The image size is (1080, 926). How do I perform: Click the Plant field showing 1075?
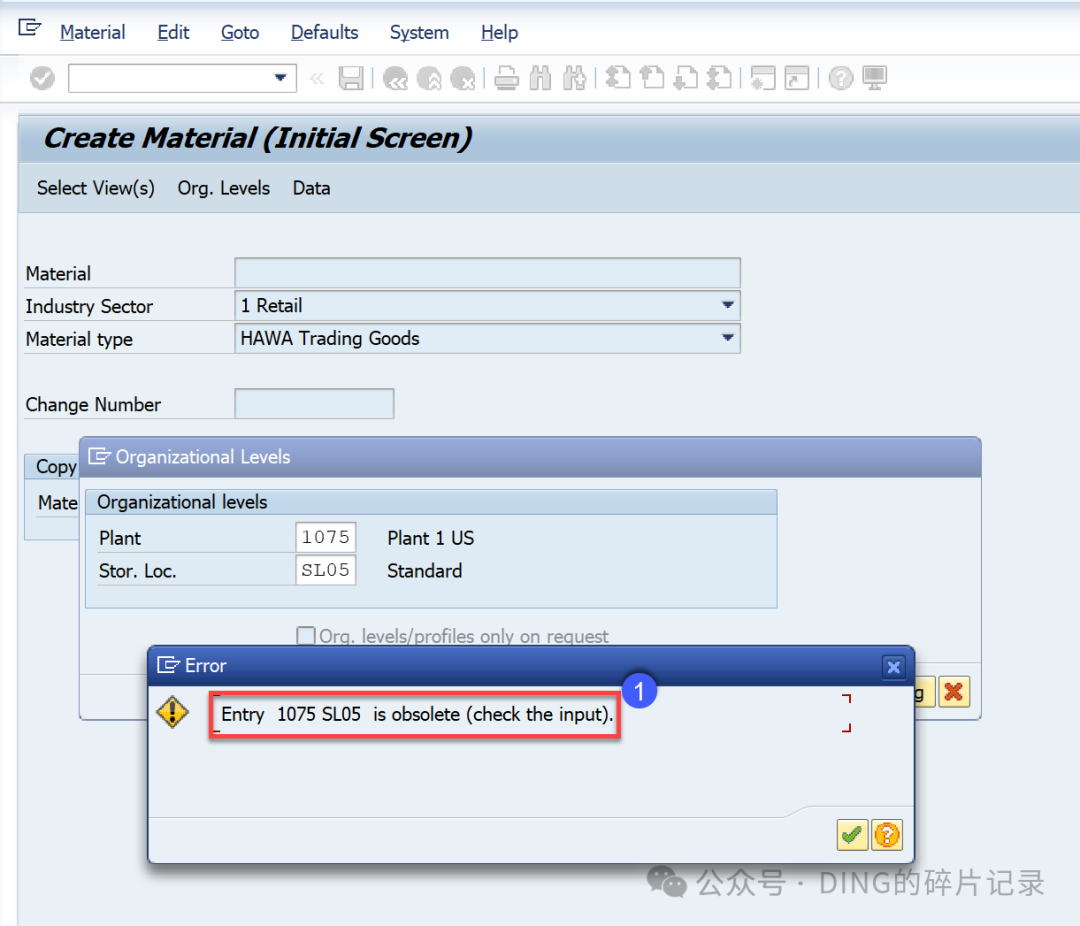(x=326, y=537)
